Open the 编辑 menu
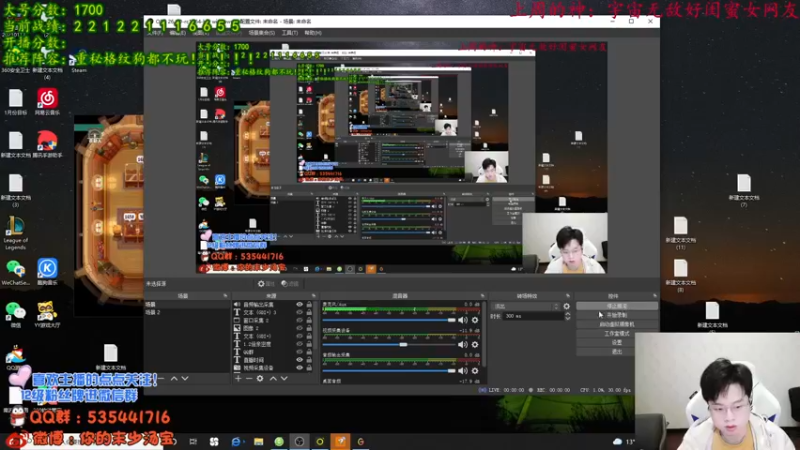The width and height of the screenshot is (800, 450). click(x=177, y=33)
